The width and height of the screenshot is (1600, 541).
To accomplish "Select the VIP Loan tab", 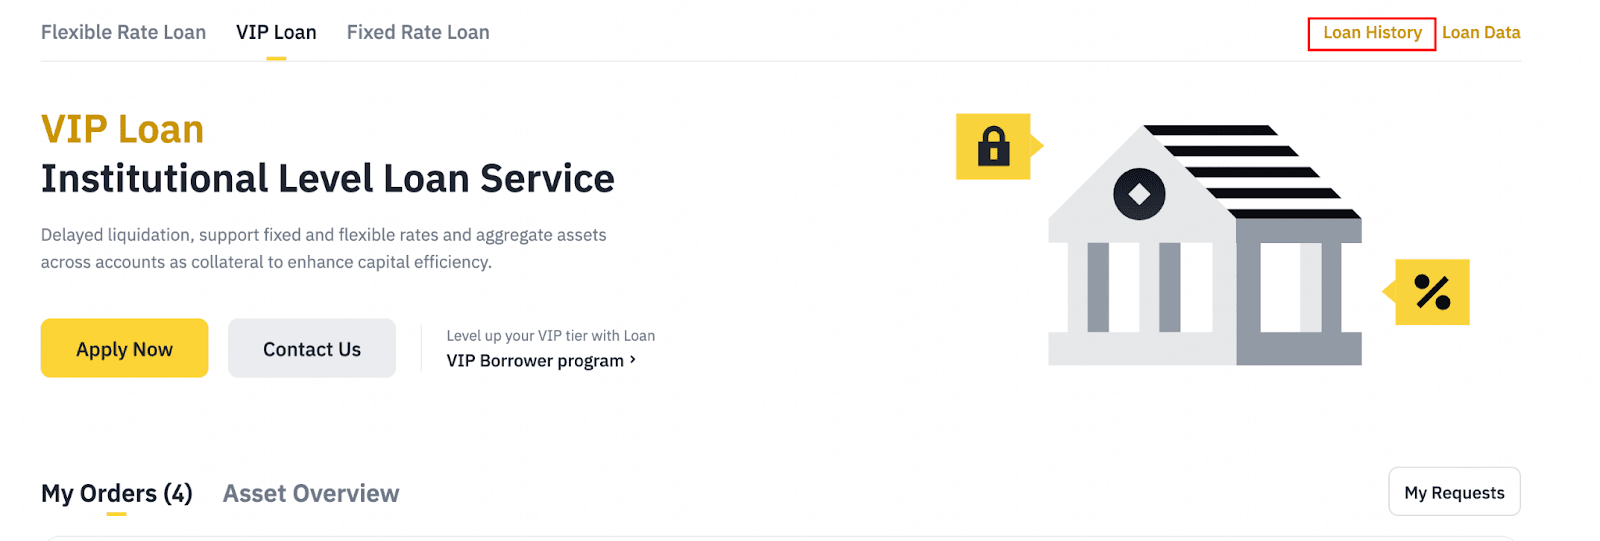I will 276,32.
